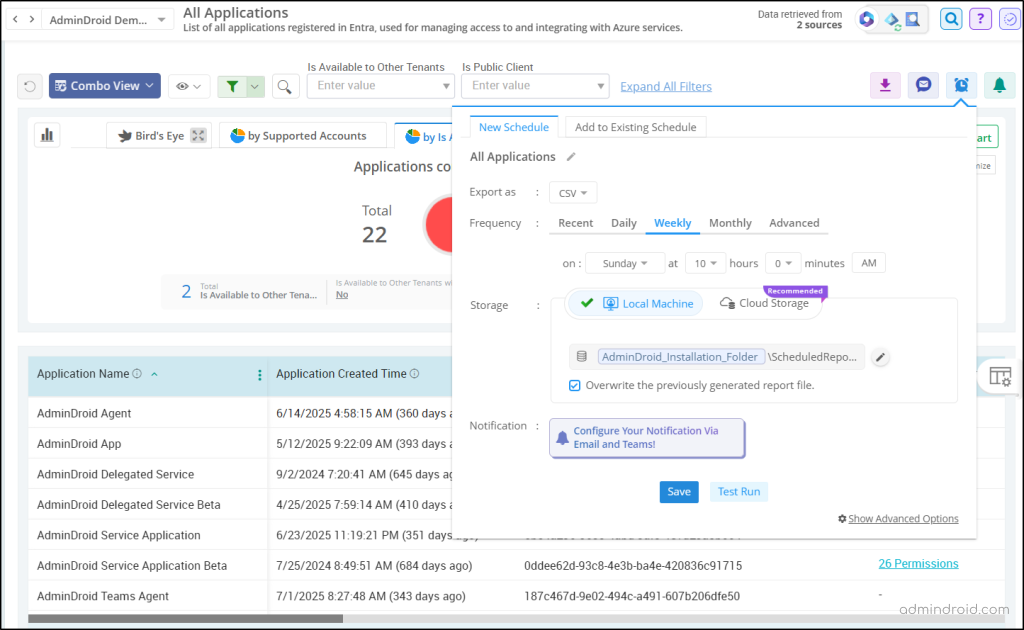The width and height of the screenshot is (1024, 630).
Task: Click the horizontal scrollbar at the bottom
Action: [185, 618]
